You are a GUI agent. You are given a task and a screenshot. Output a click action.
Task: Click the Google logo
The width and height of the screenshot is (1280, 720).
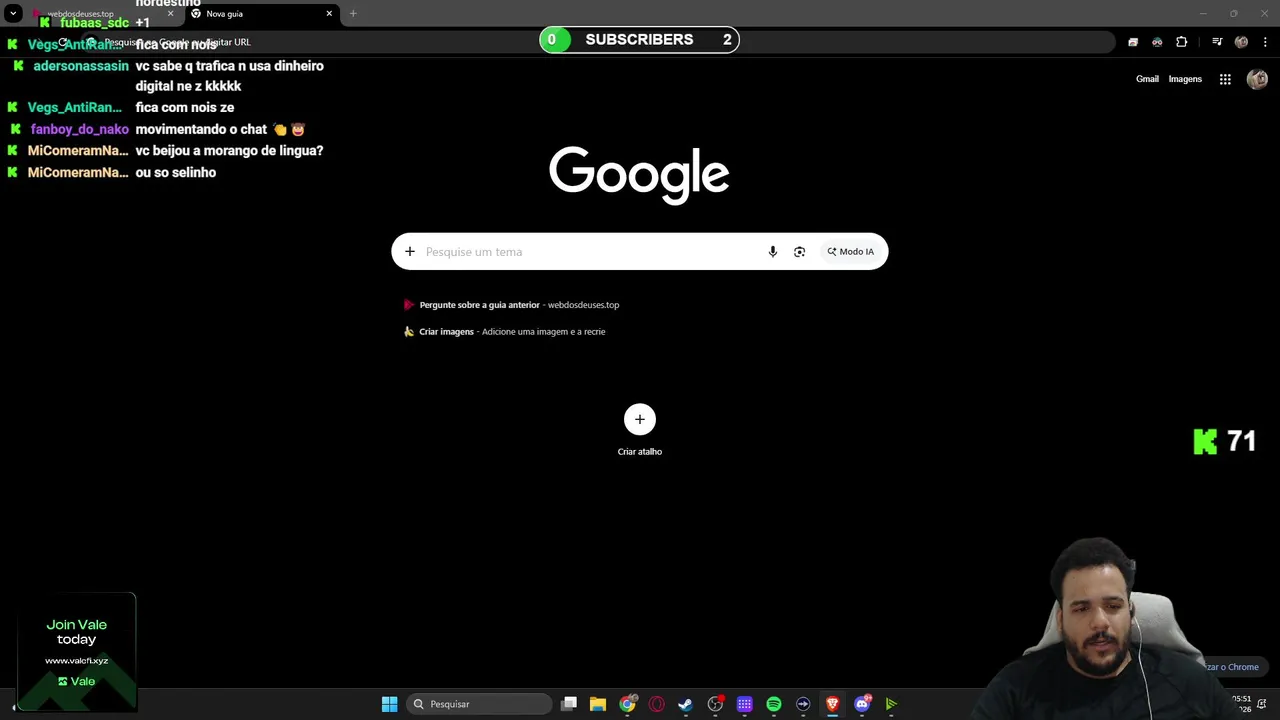coord(639,175)
